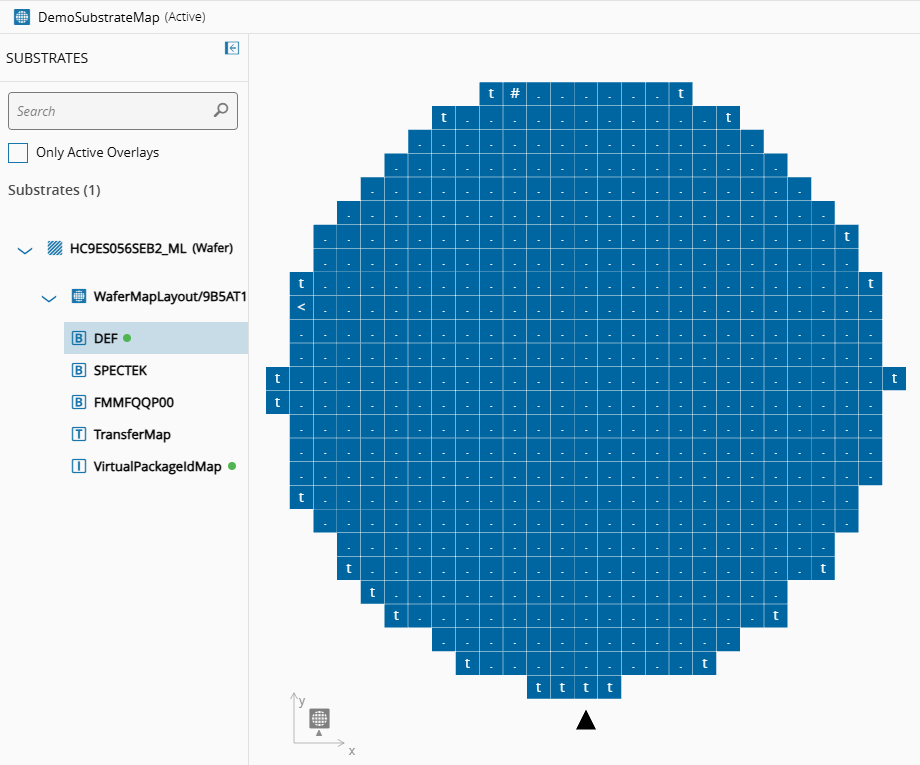Image resolution: width=920 pixels, height=765 pixels.
Task: Click the Substrates (1) heading
Action: (54, 190)
